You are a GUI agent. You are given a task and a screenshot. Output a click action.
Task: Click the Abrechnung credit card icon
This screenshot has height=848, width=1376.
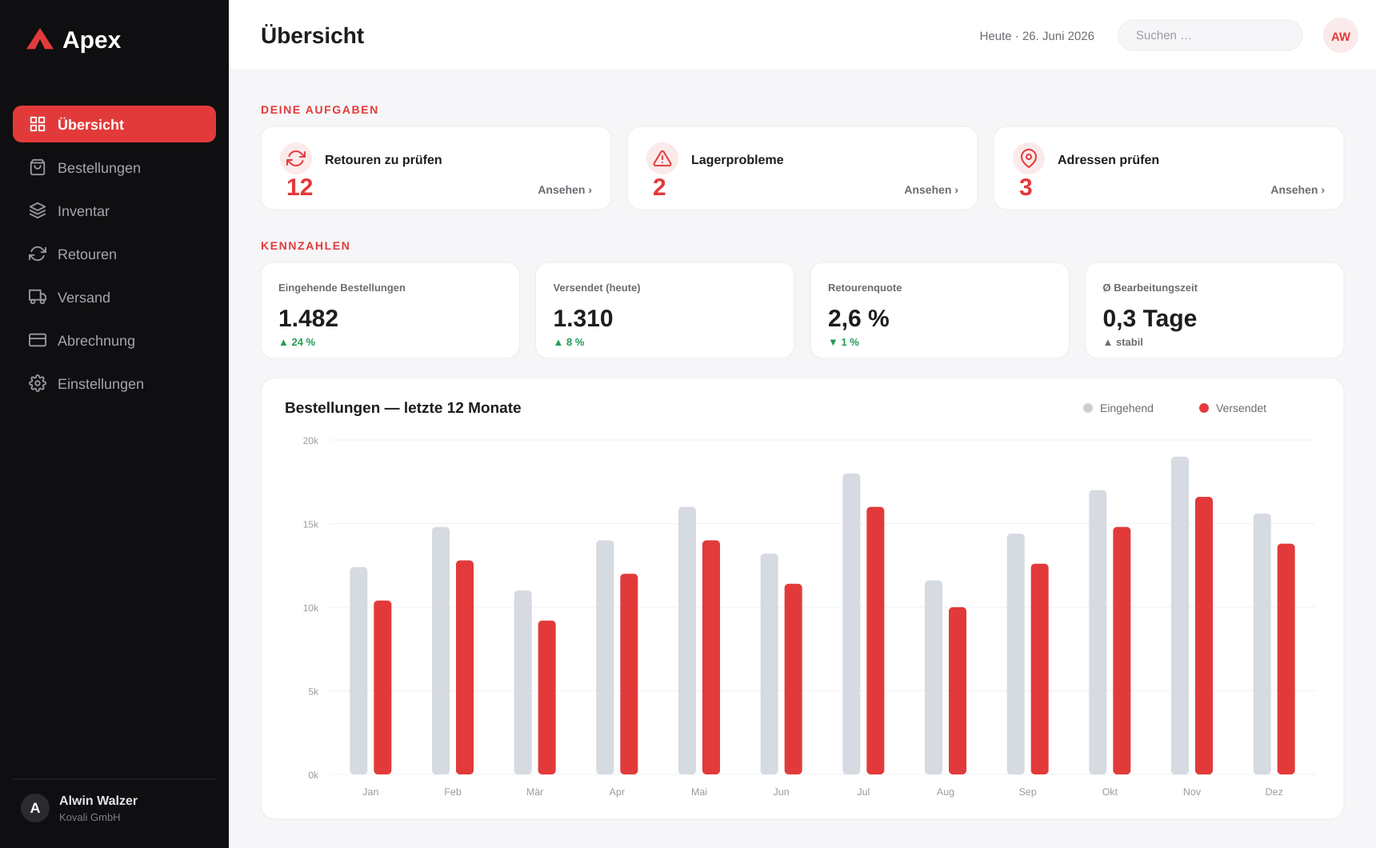point(38,340)
